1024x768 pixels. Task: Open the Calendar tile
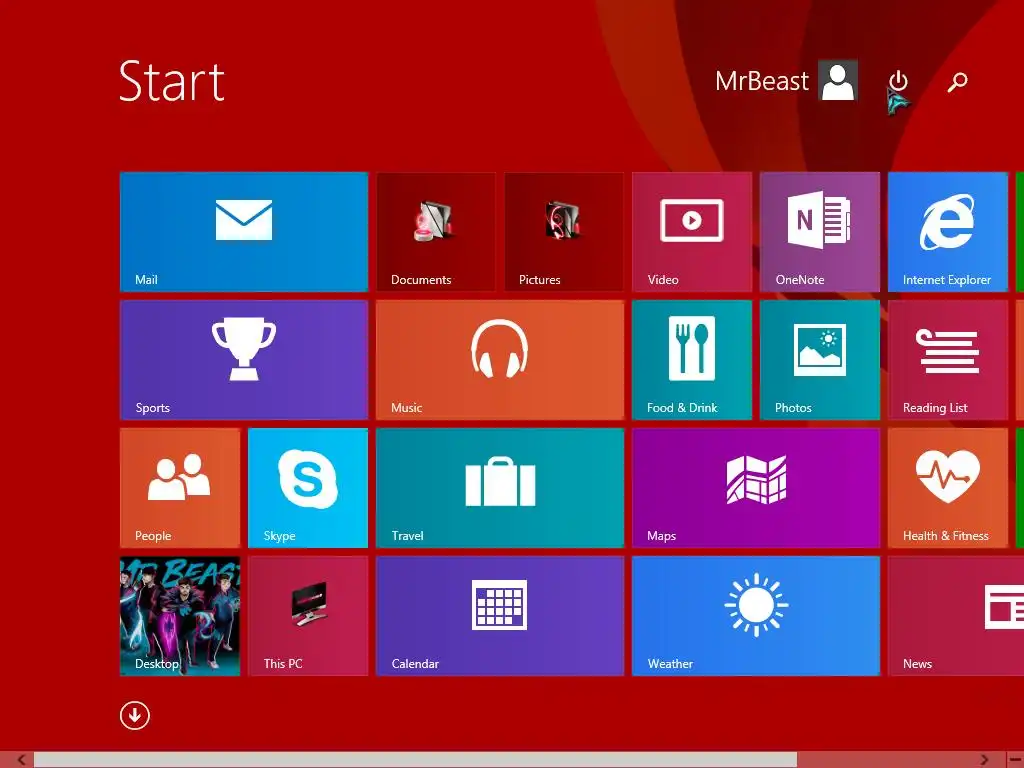coord(500,616)
